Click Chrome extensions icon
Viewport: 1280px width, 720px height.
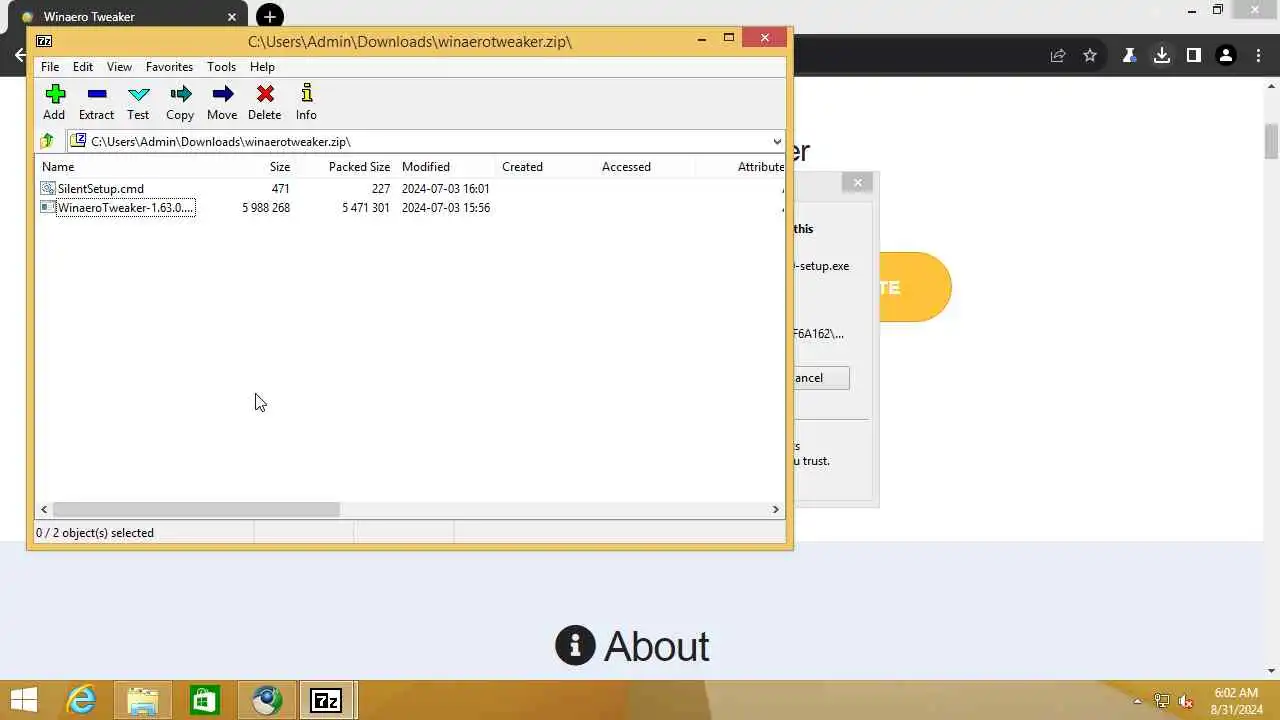pos(1129,56)
